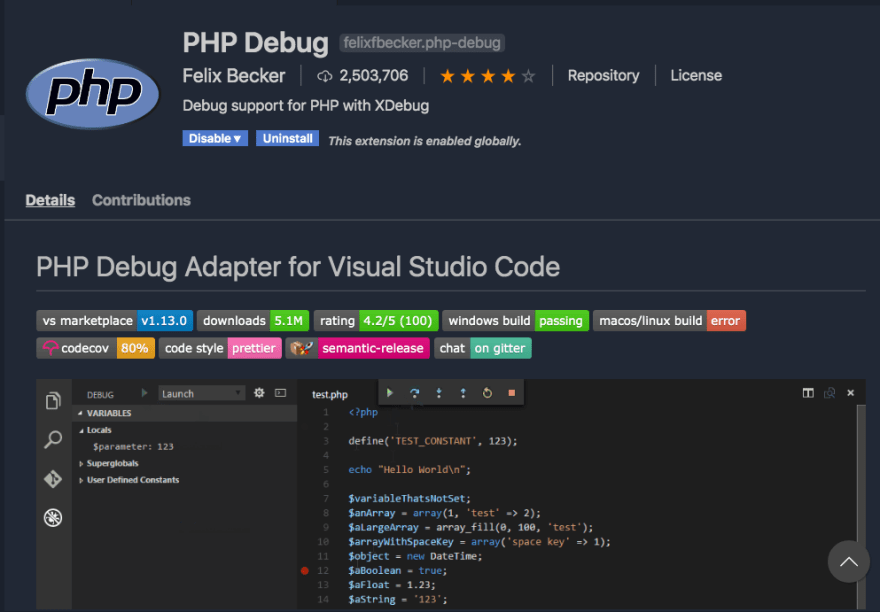Screen dimensions: 880x612
Task: Open debug console icon next to gear
Action: coord(281,393)
